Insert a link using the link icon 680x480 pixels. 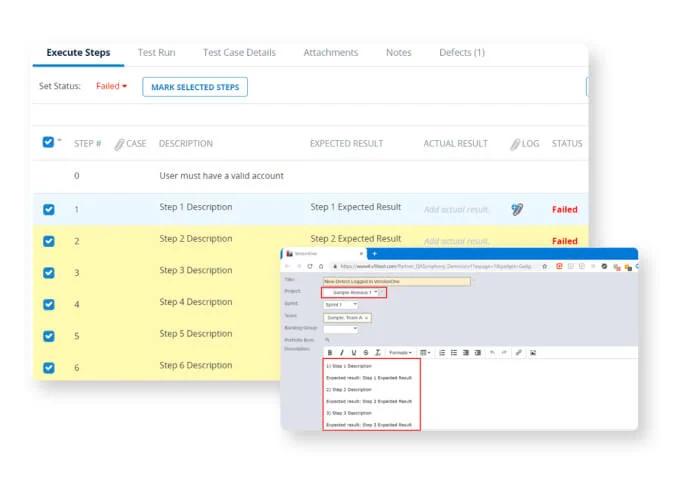tap(518, 352)
